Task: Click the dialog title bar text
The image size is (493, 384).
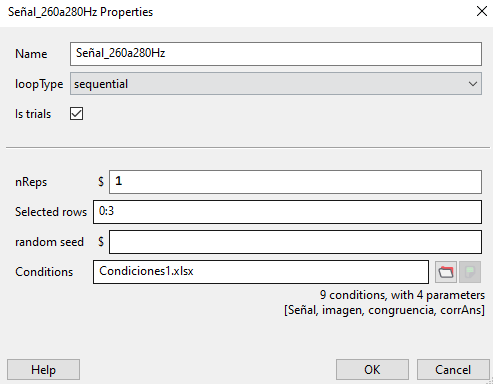Action: coord(80,12)
